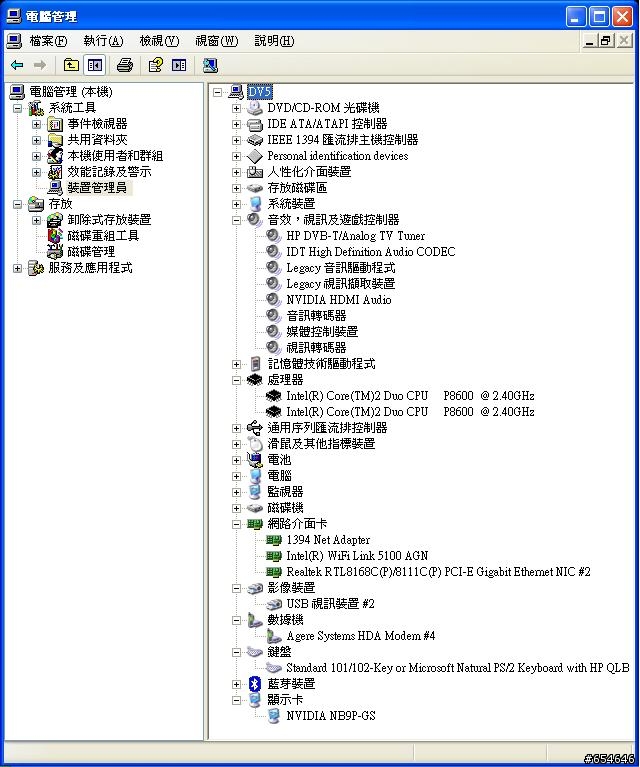Select USB 視訊裝置 #2
This screenshot has height=767, width=640.
pyautogui.click(x=330, y=604)
